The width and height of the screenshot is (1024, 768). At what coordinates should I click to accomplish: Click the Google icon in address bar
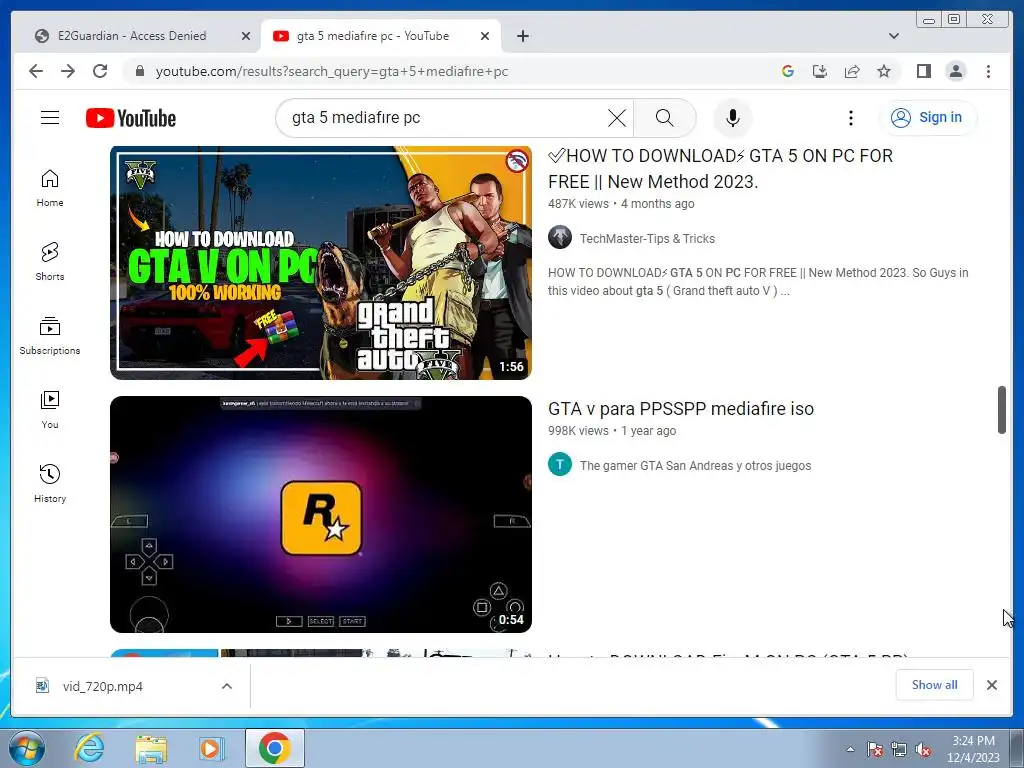(788, 71)
